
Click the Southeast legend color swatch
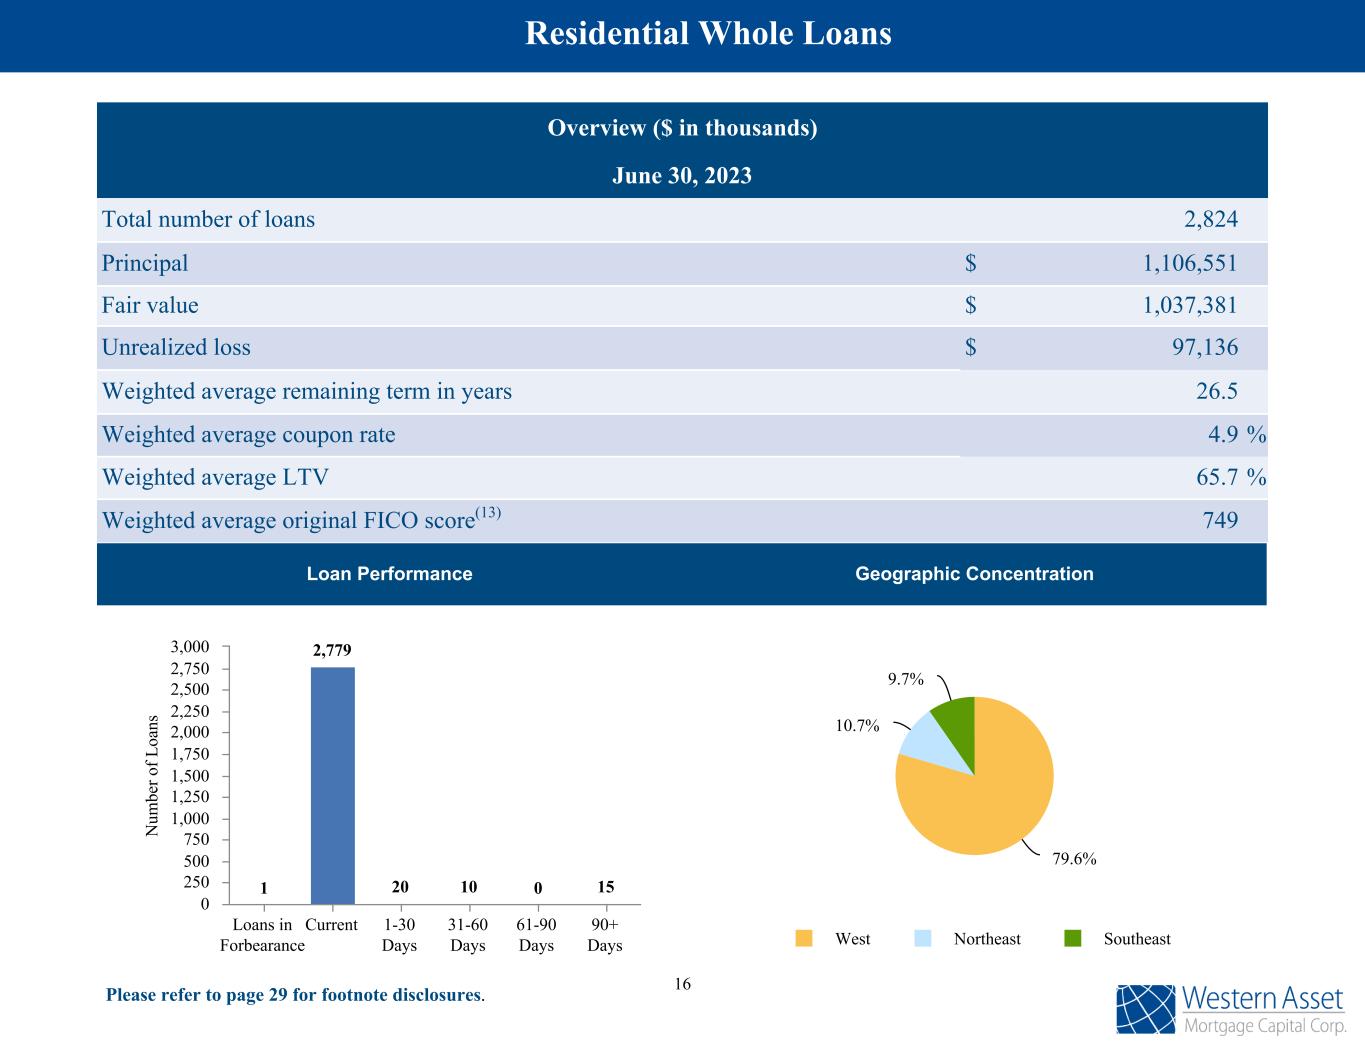pyautogui.click(x=1072, y=939)
